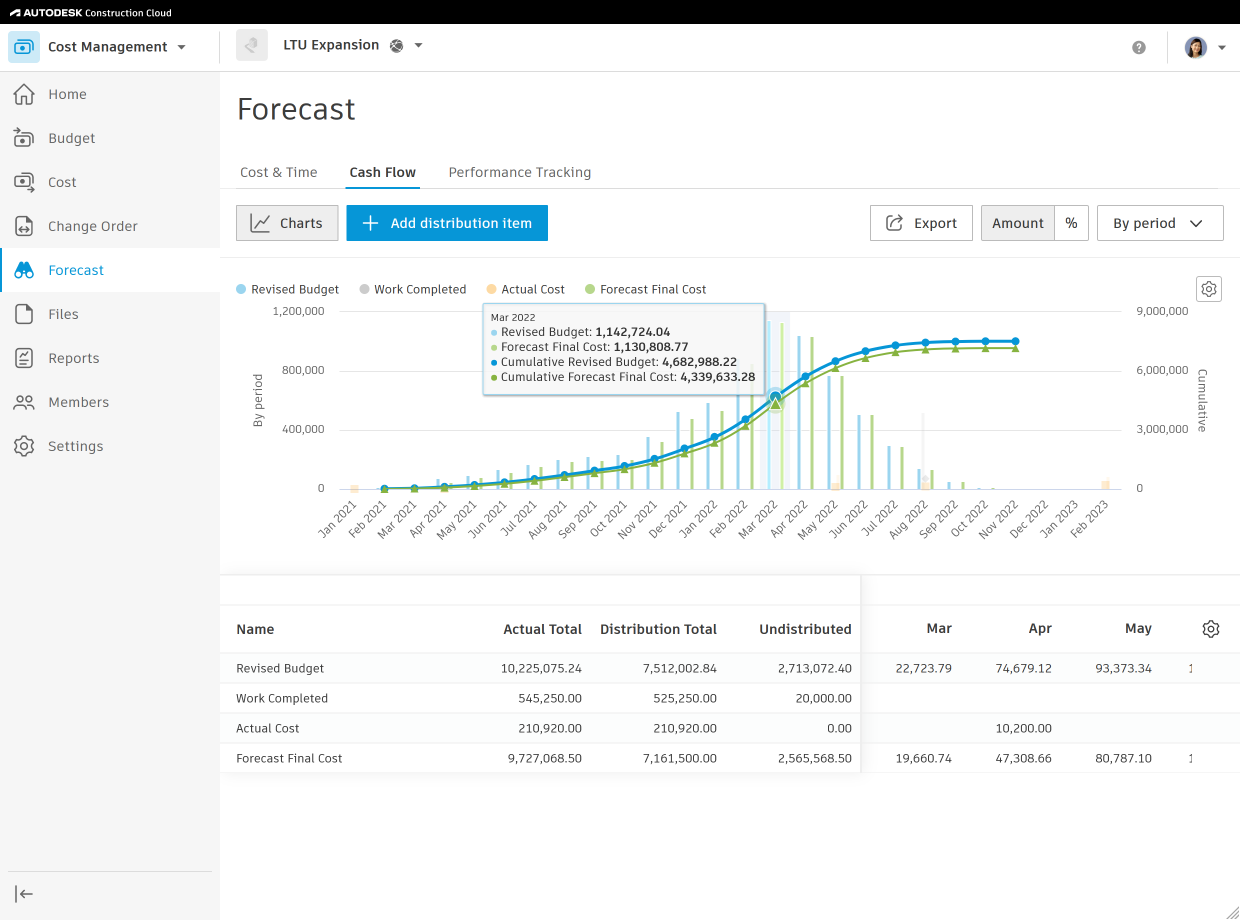Click the Forecast Final Cost table row
This screenshot has width=1240, height=920.
(289, 758)
